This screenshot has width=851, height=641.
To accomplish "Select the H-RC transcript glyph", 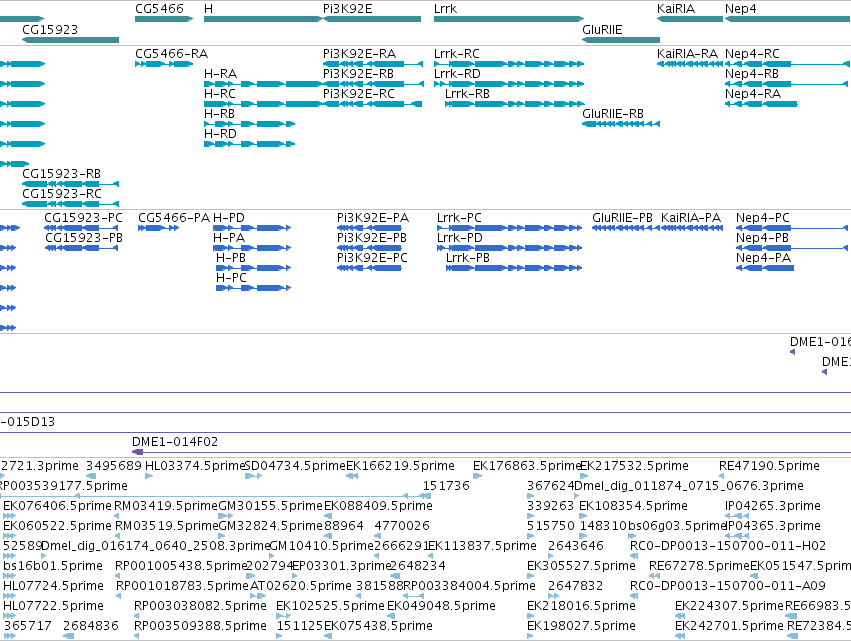I will point(263,104).
